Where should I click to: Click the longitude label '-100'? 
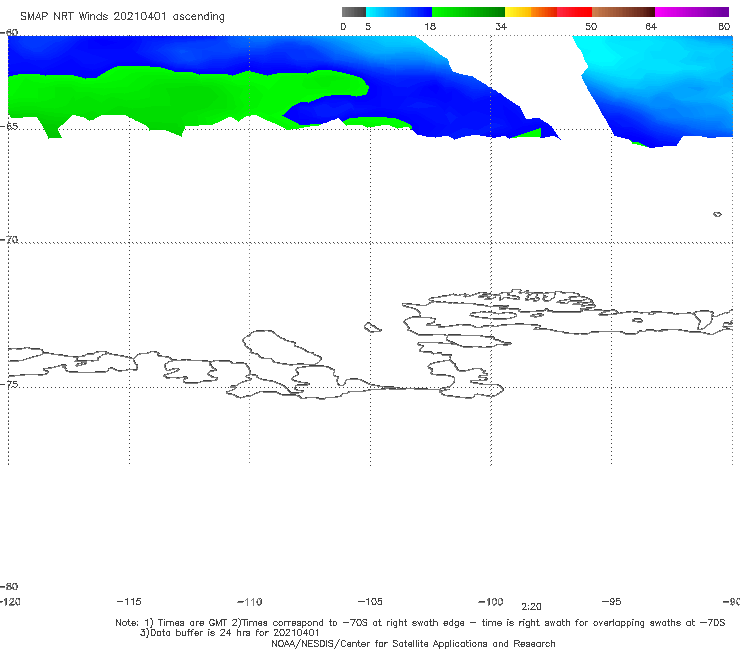coord(491,601)
